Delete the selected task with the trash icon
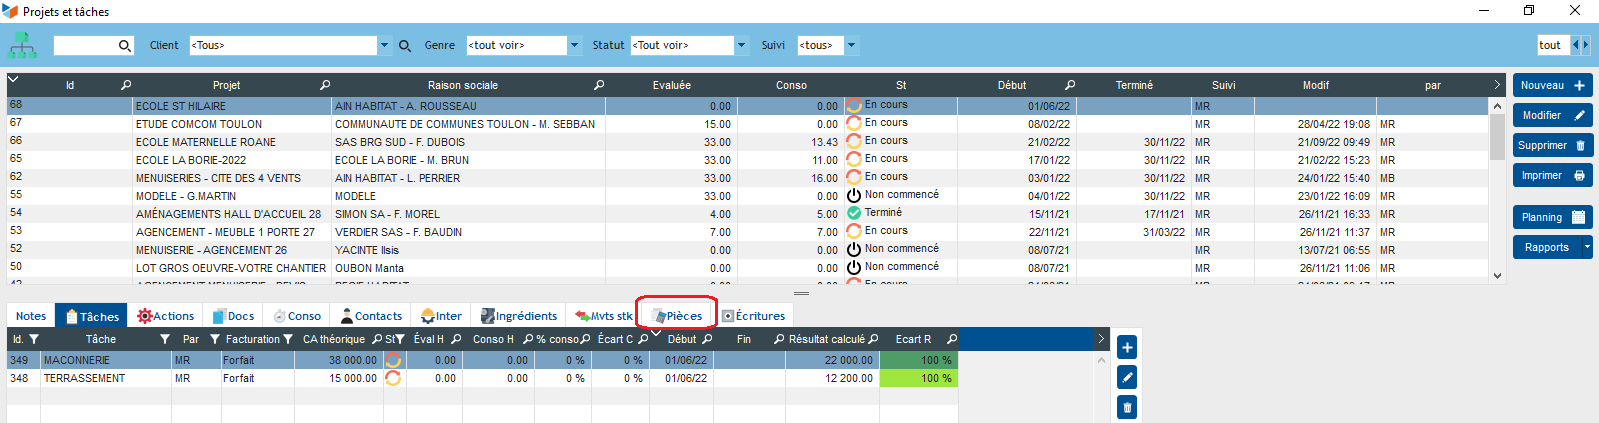This screenshot has height=423, width=1599. (x=1127, y=407)
